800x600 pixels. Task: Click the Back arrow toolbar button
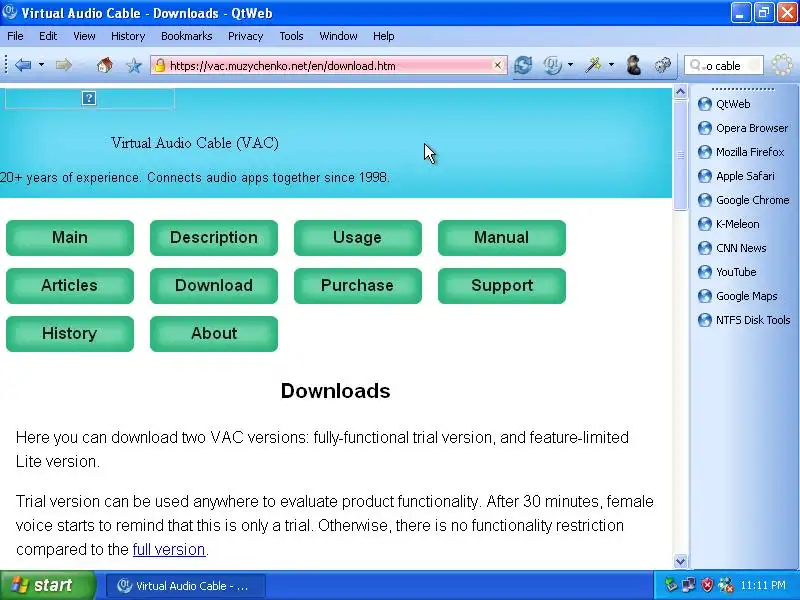point(23,65)
